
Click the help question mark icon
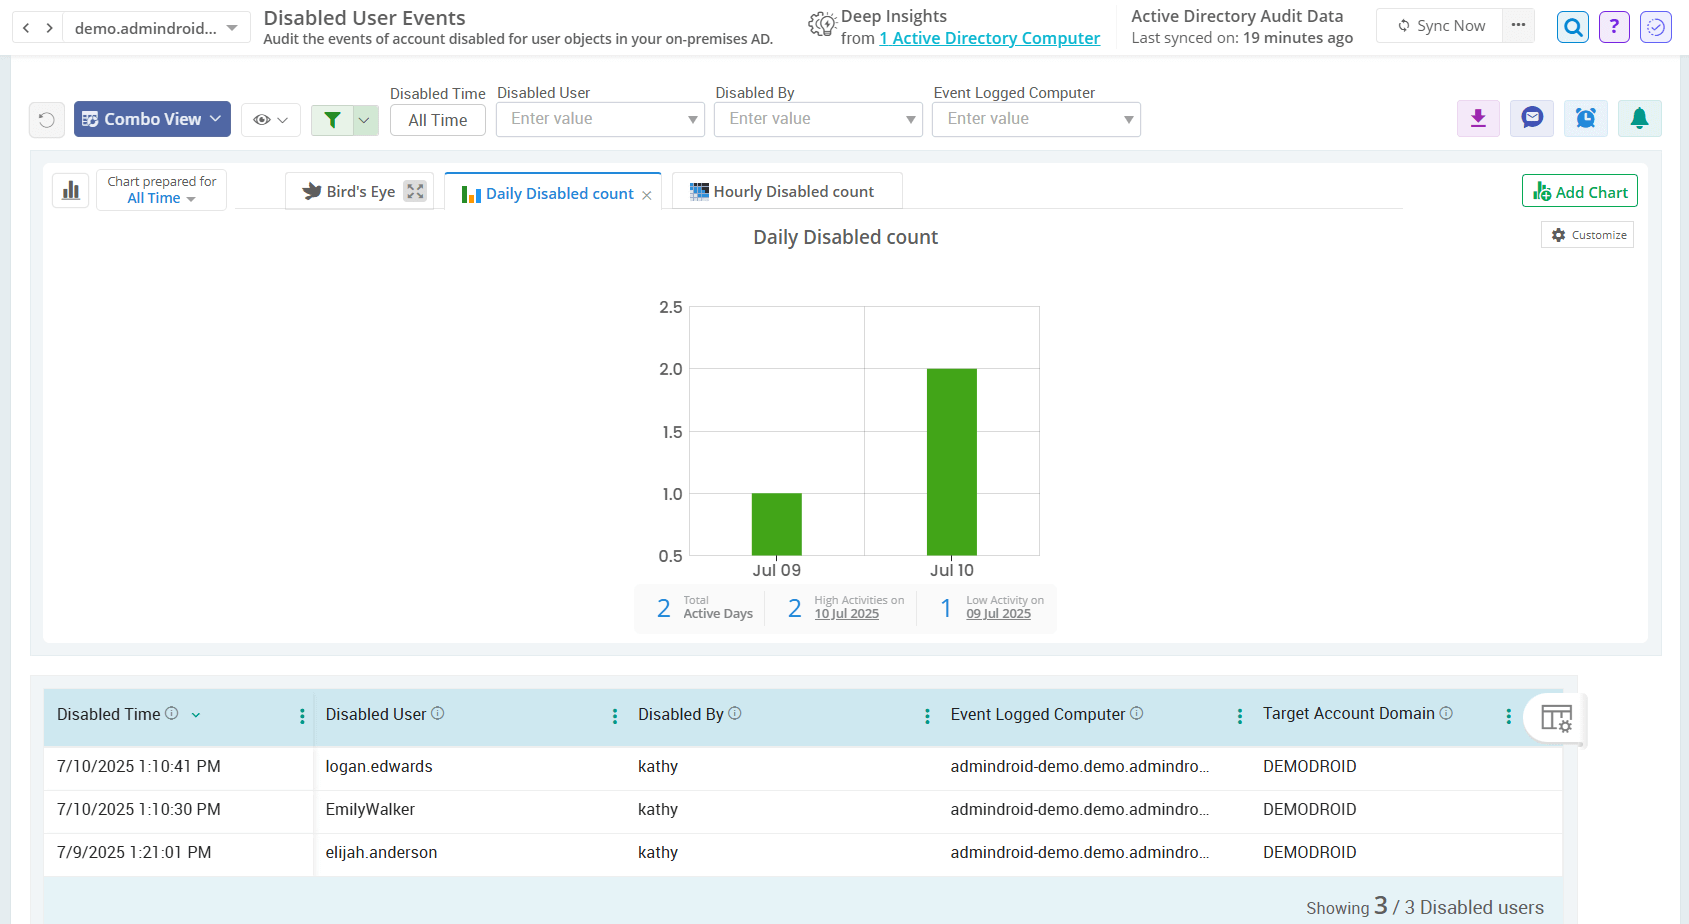pos(1614,27)
